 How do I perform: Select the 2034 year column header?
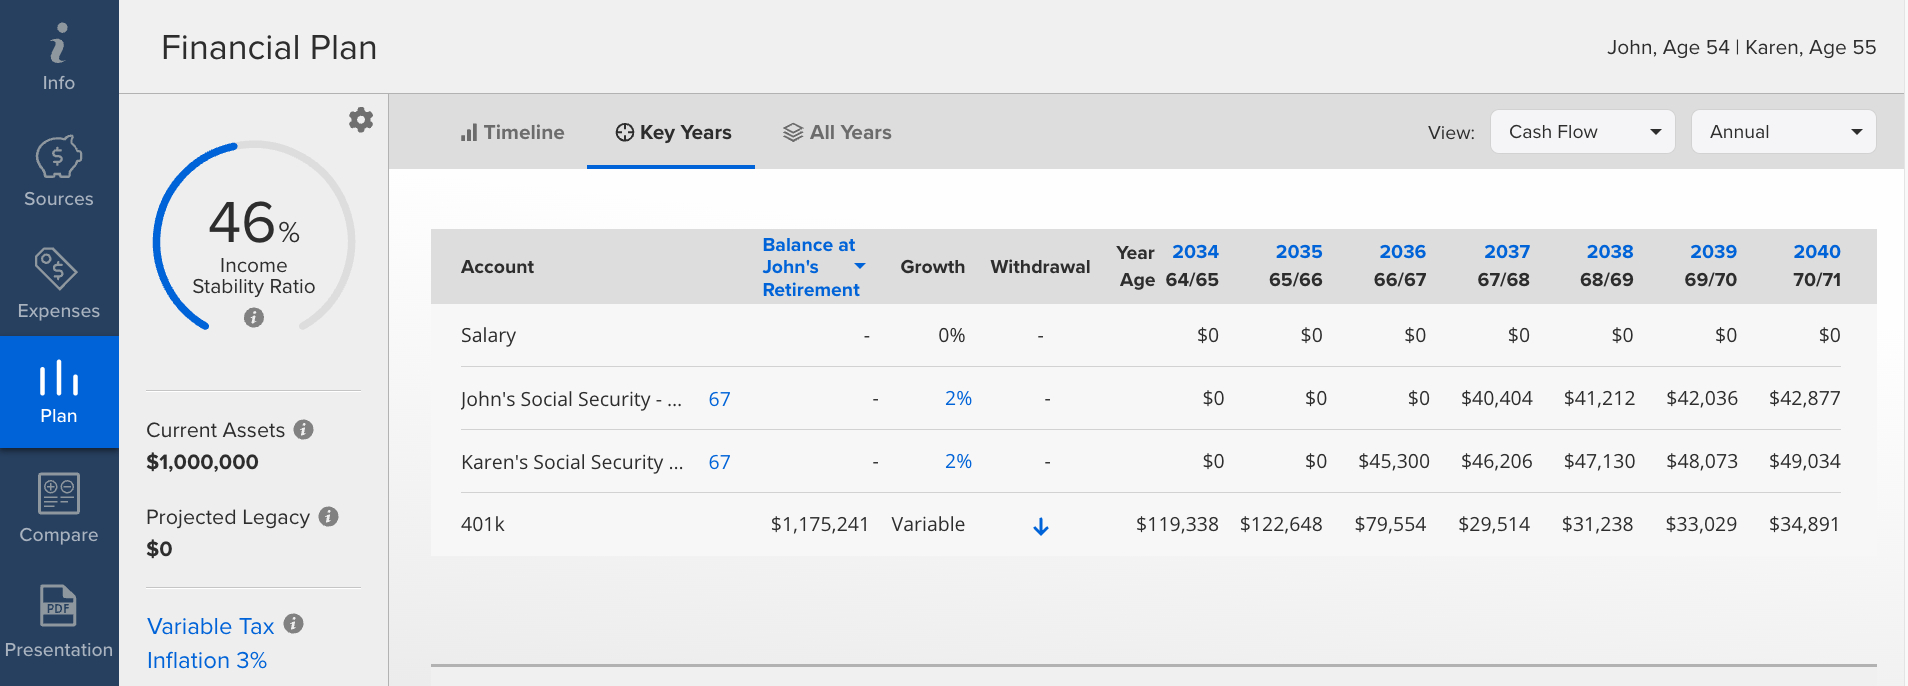click(x=1195, y=252)
